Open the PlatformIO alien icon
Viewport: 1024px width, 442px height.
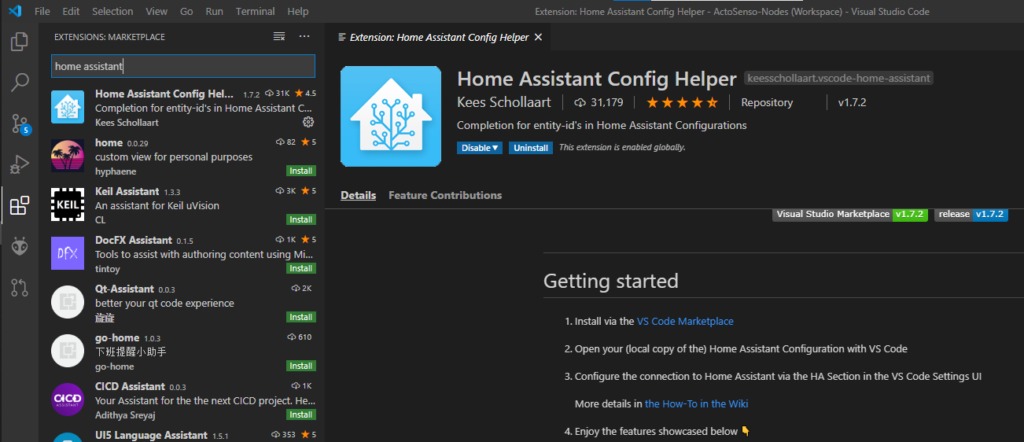pos(20,246)
